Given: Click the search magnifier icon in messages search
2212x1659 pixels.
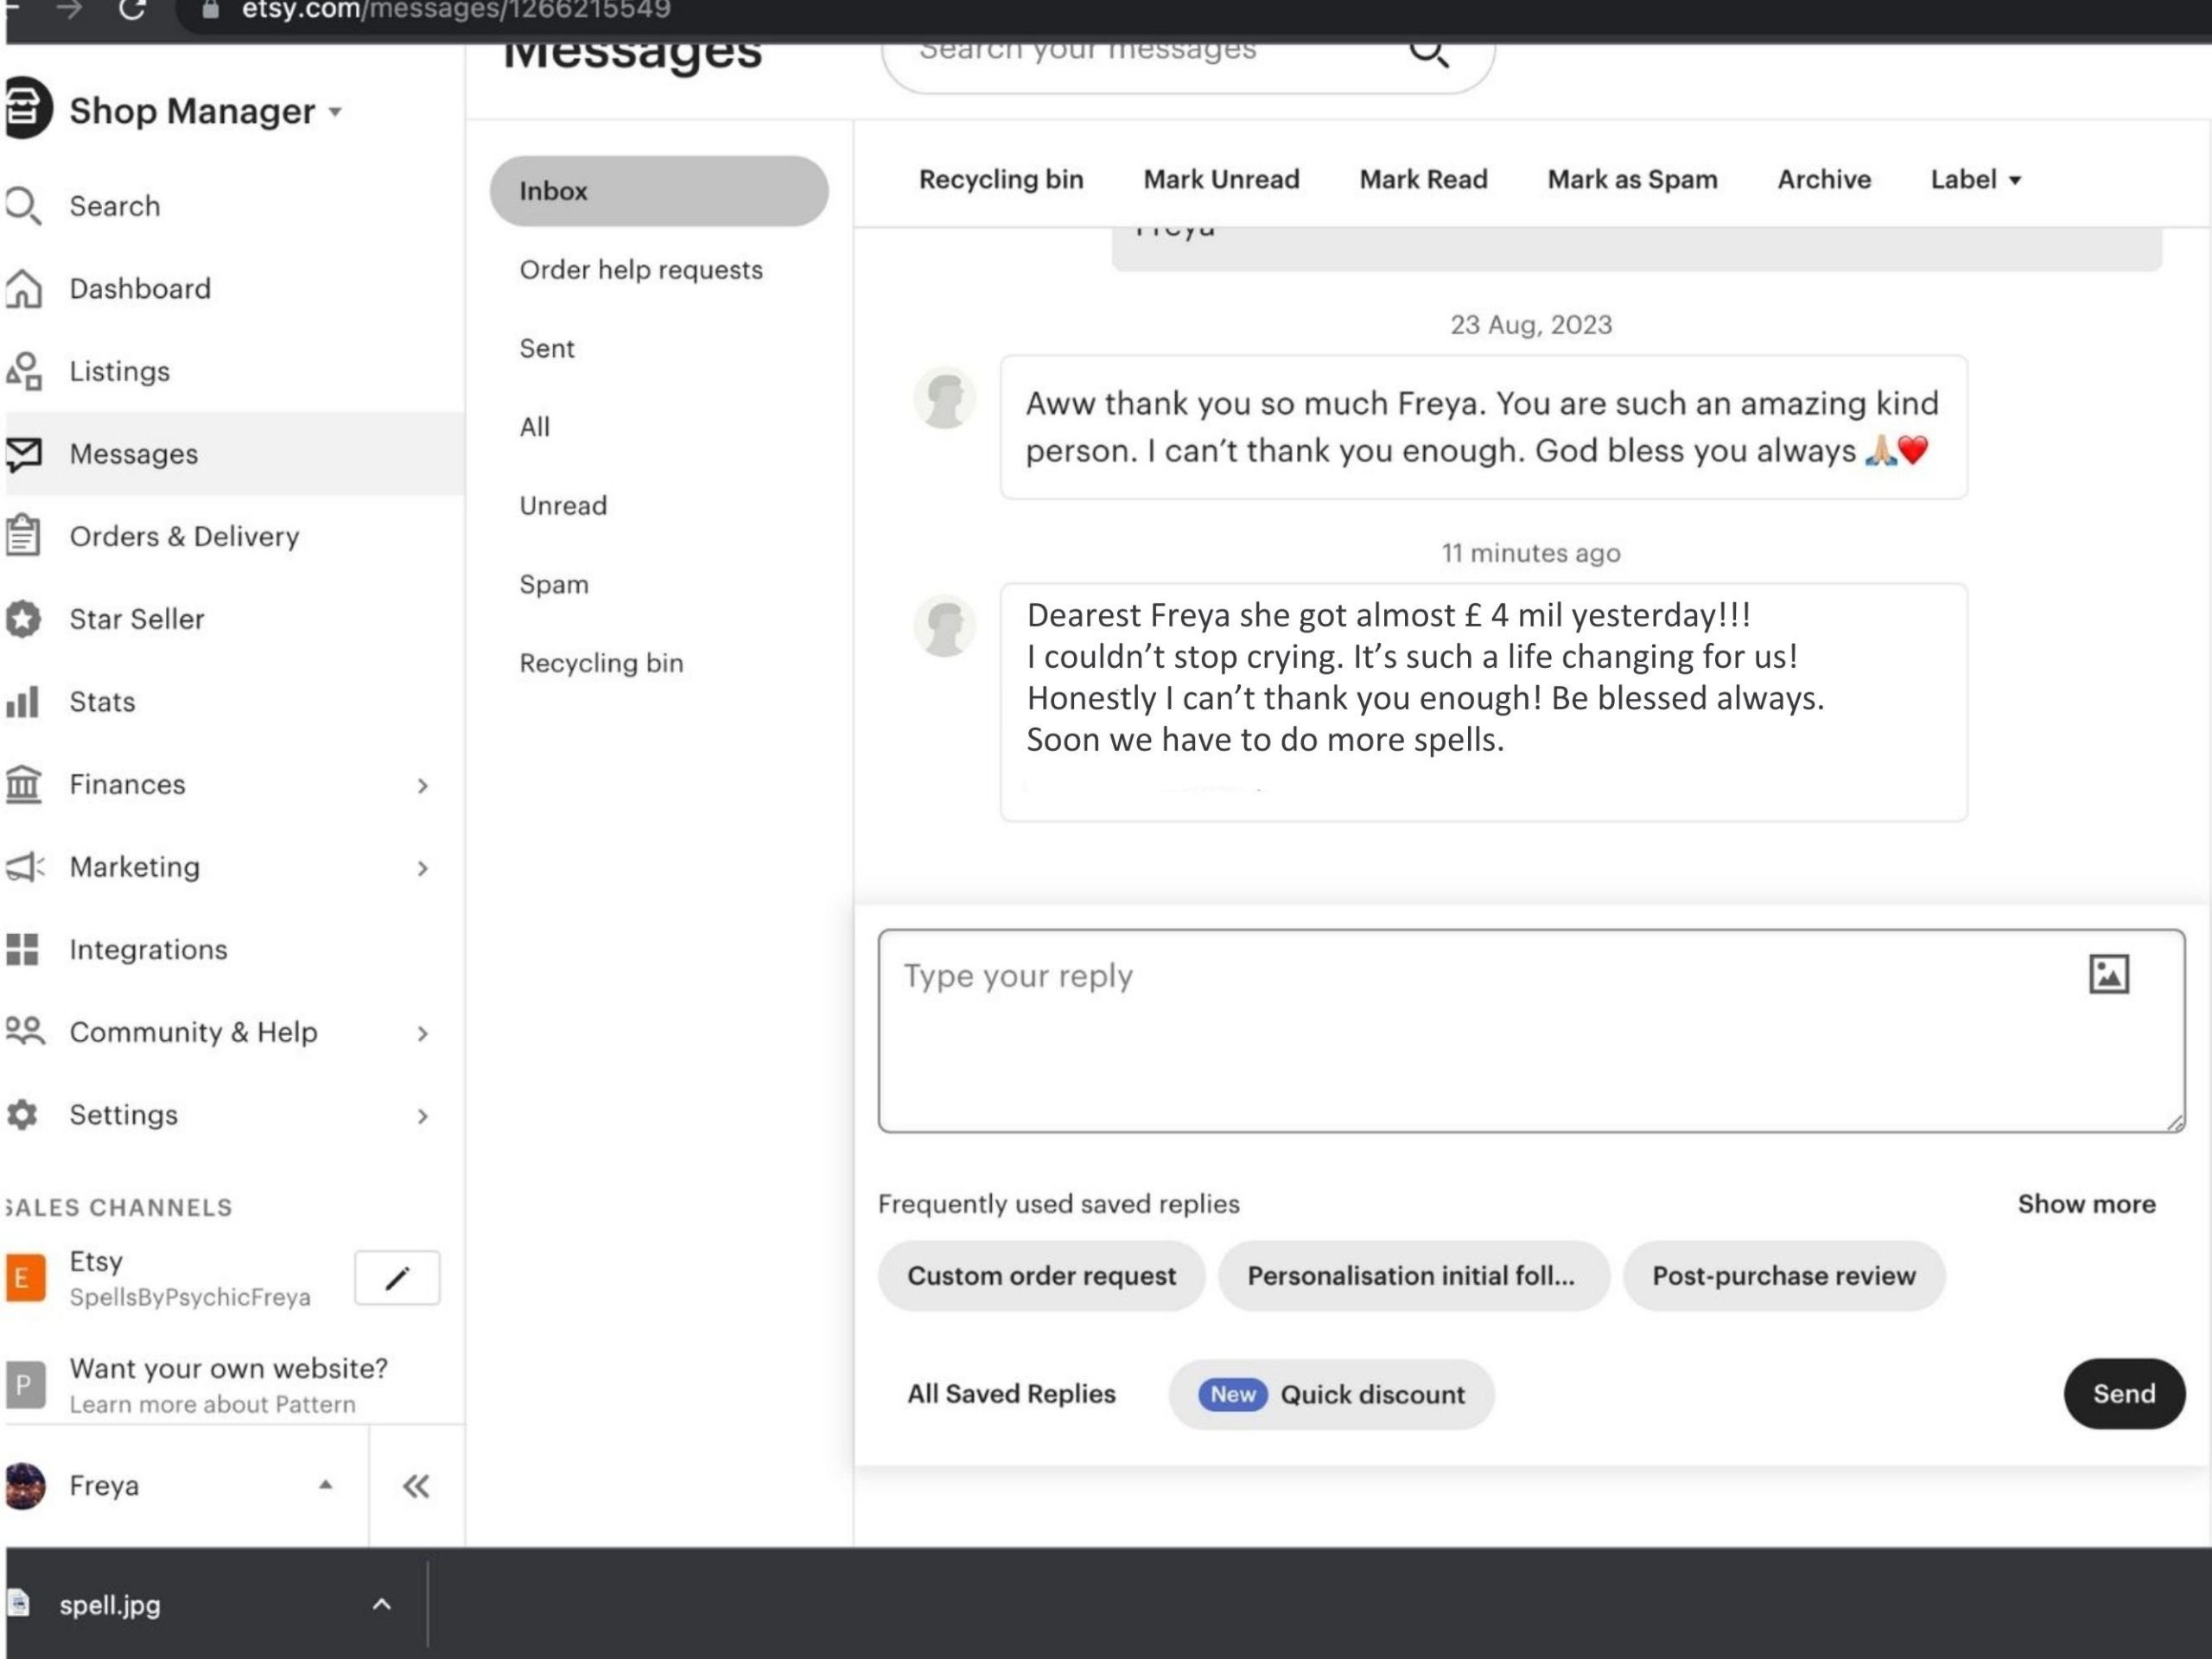Looking at the screenshot, I should [1428, 51].
